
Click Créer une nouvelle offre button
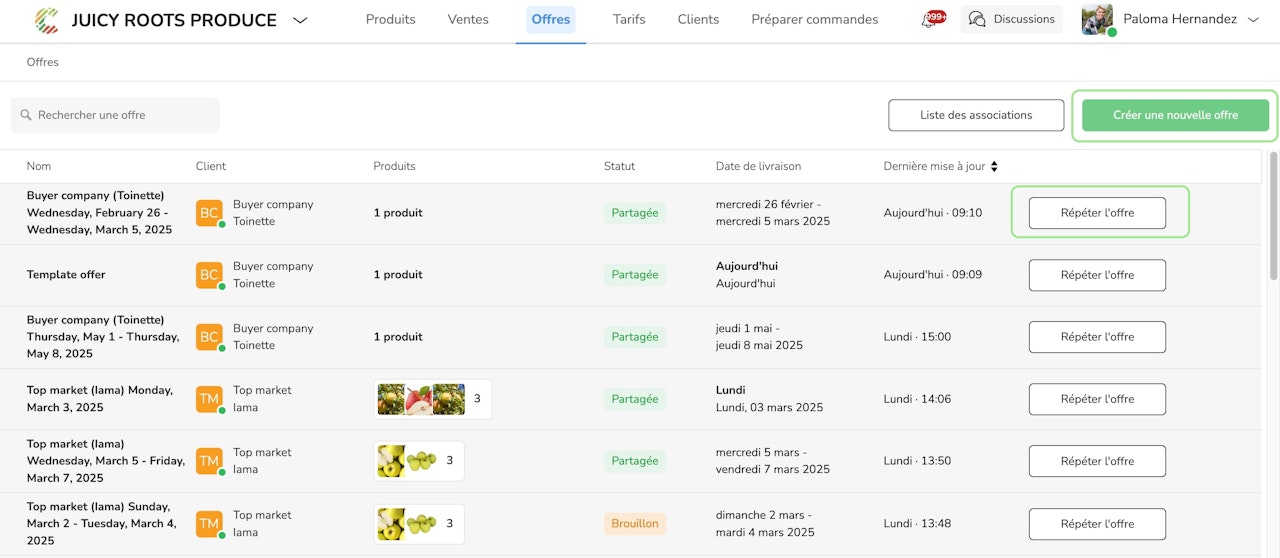1175,115
